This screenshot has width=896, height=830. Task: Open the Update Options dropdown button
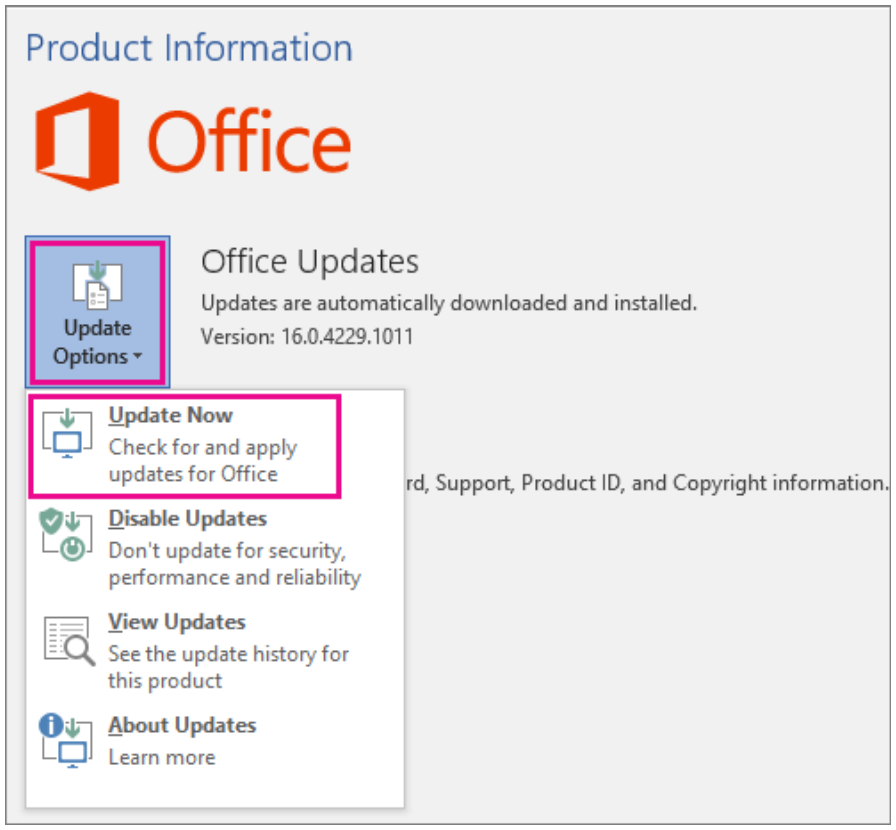(x=98, y=312)
